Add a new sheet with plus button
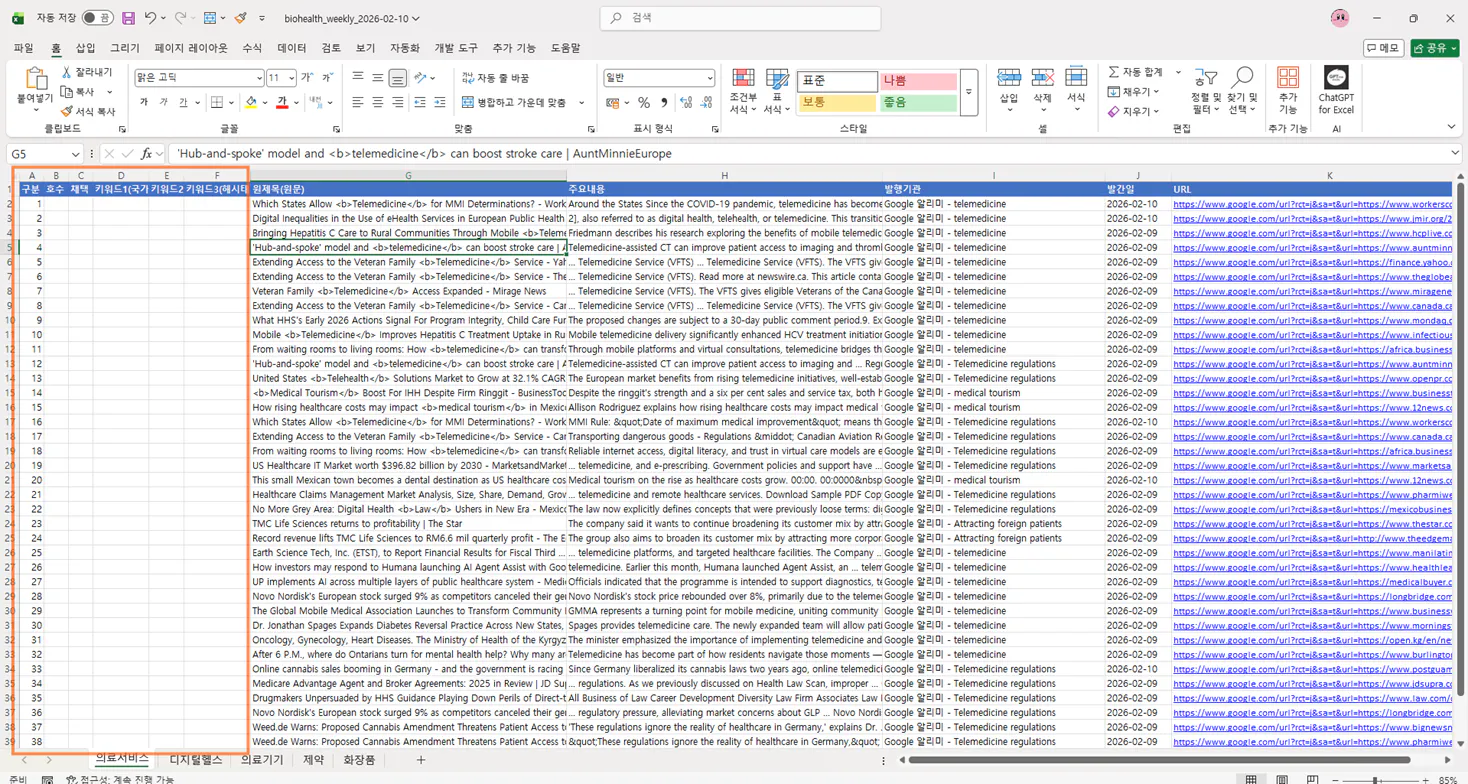 [421, 761]
